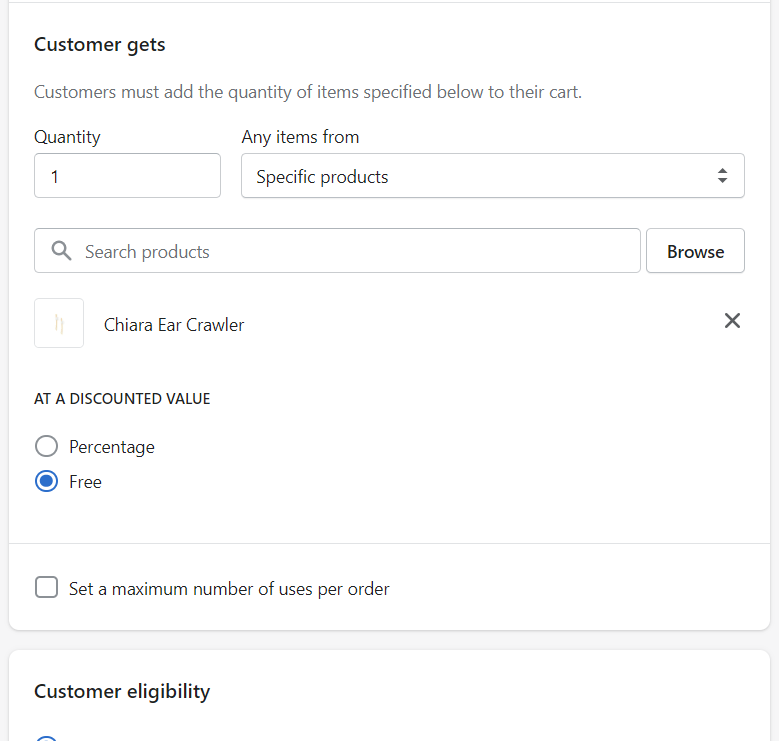Click the Customer eligibility heading
The image size is (779, 741).
tap(122, 691)
